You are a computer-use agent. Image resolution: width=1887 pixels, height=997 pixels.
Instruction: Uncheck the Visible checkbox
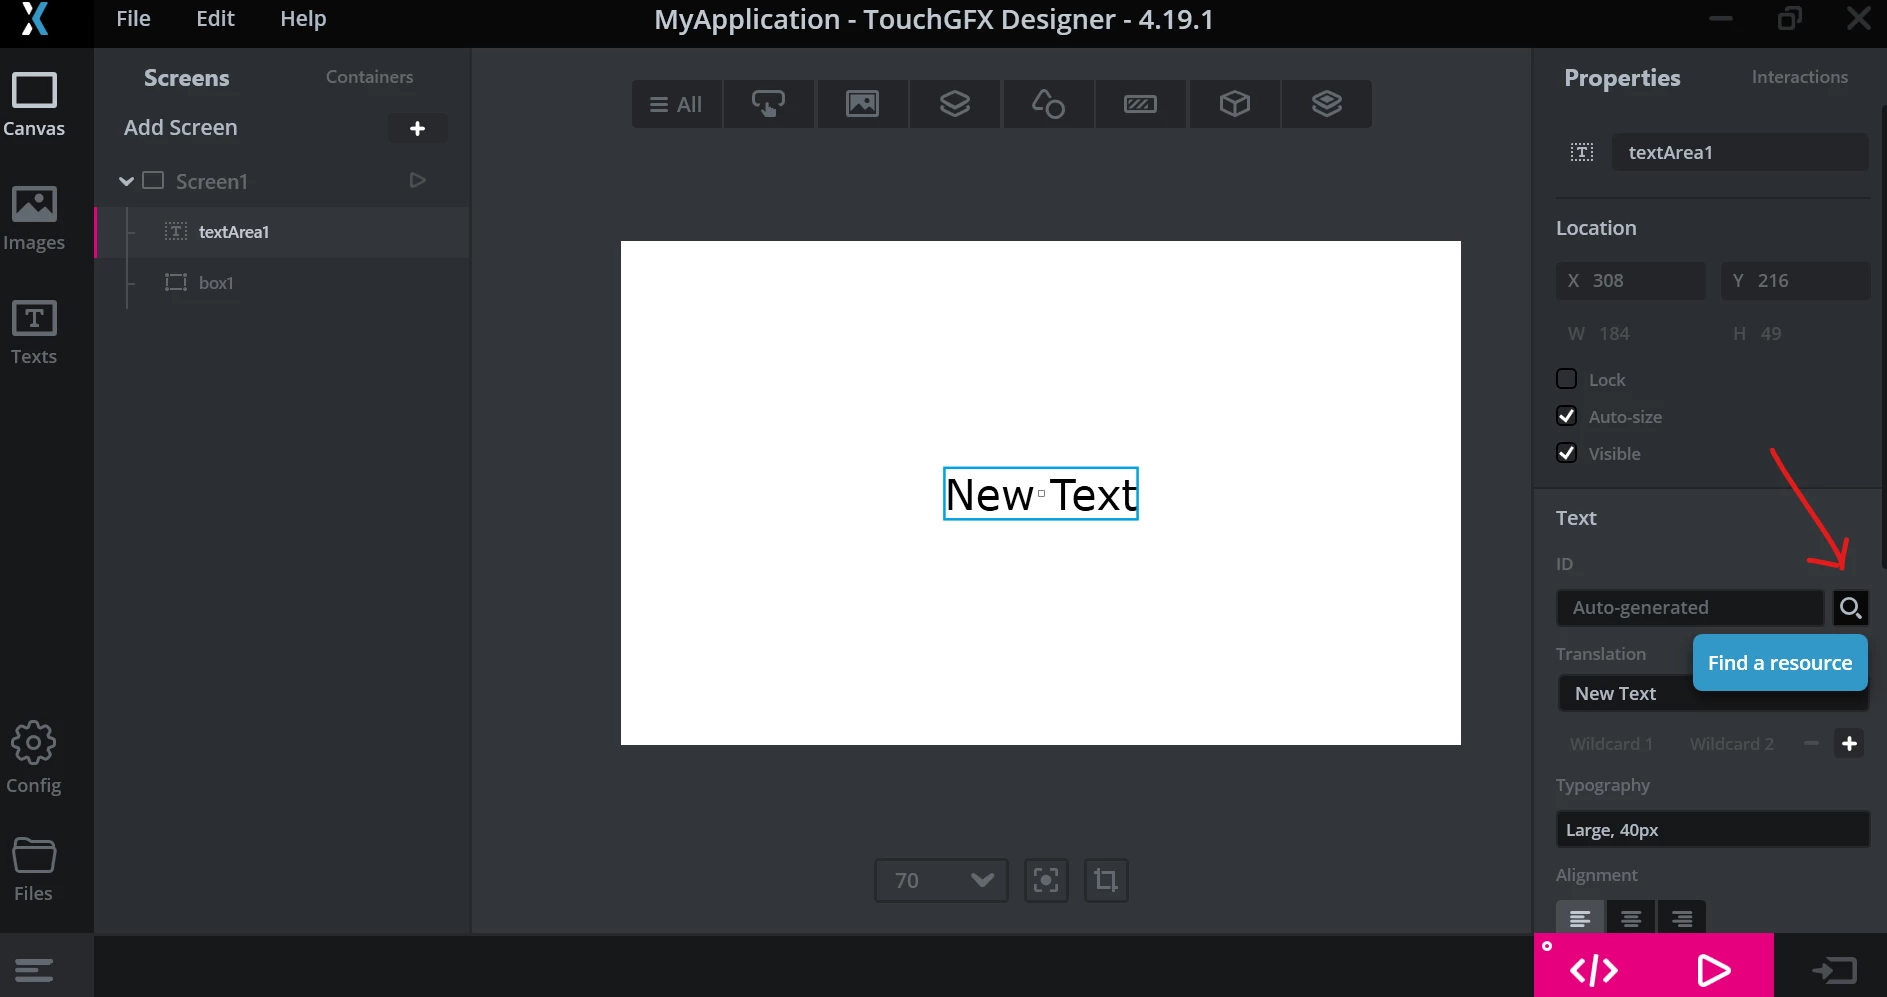click(x=1567, y=453)
